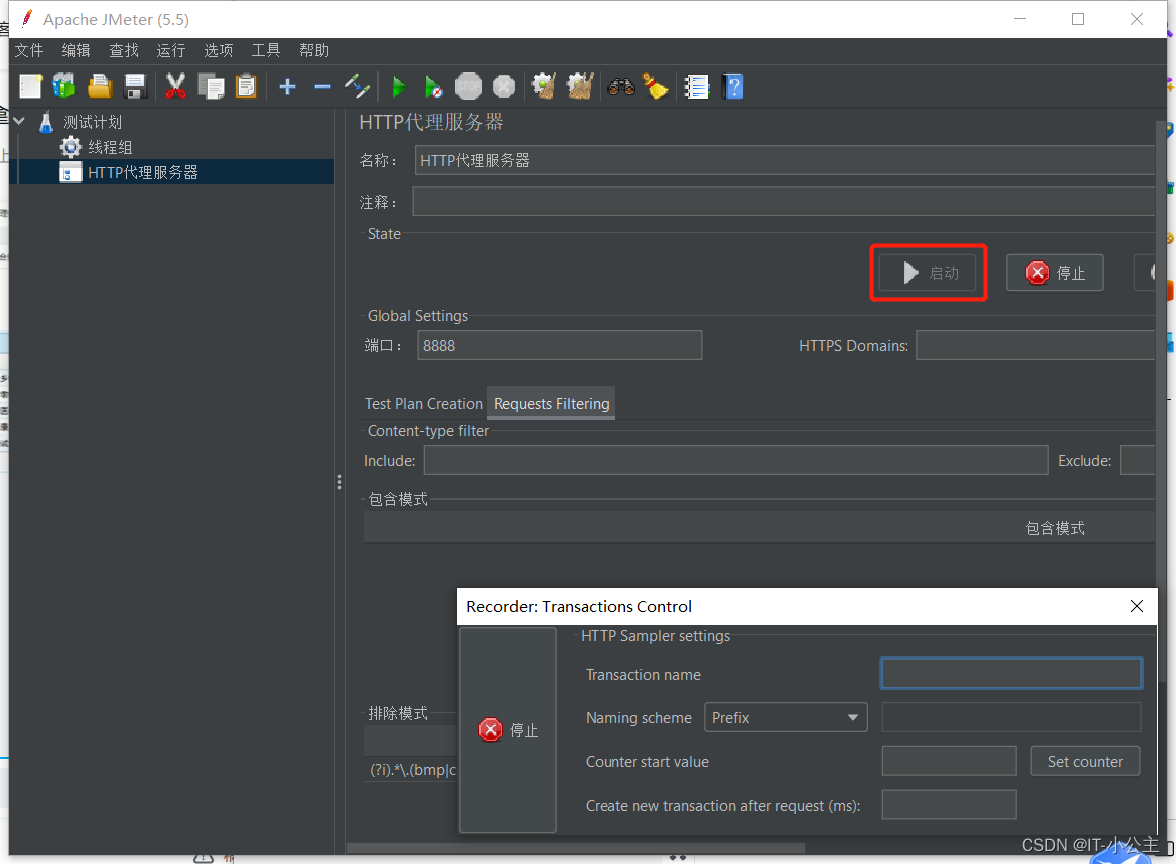Collapse the 测试计划 tree node
This screenshot has height=864, width=1176.
tap(20, 122)
